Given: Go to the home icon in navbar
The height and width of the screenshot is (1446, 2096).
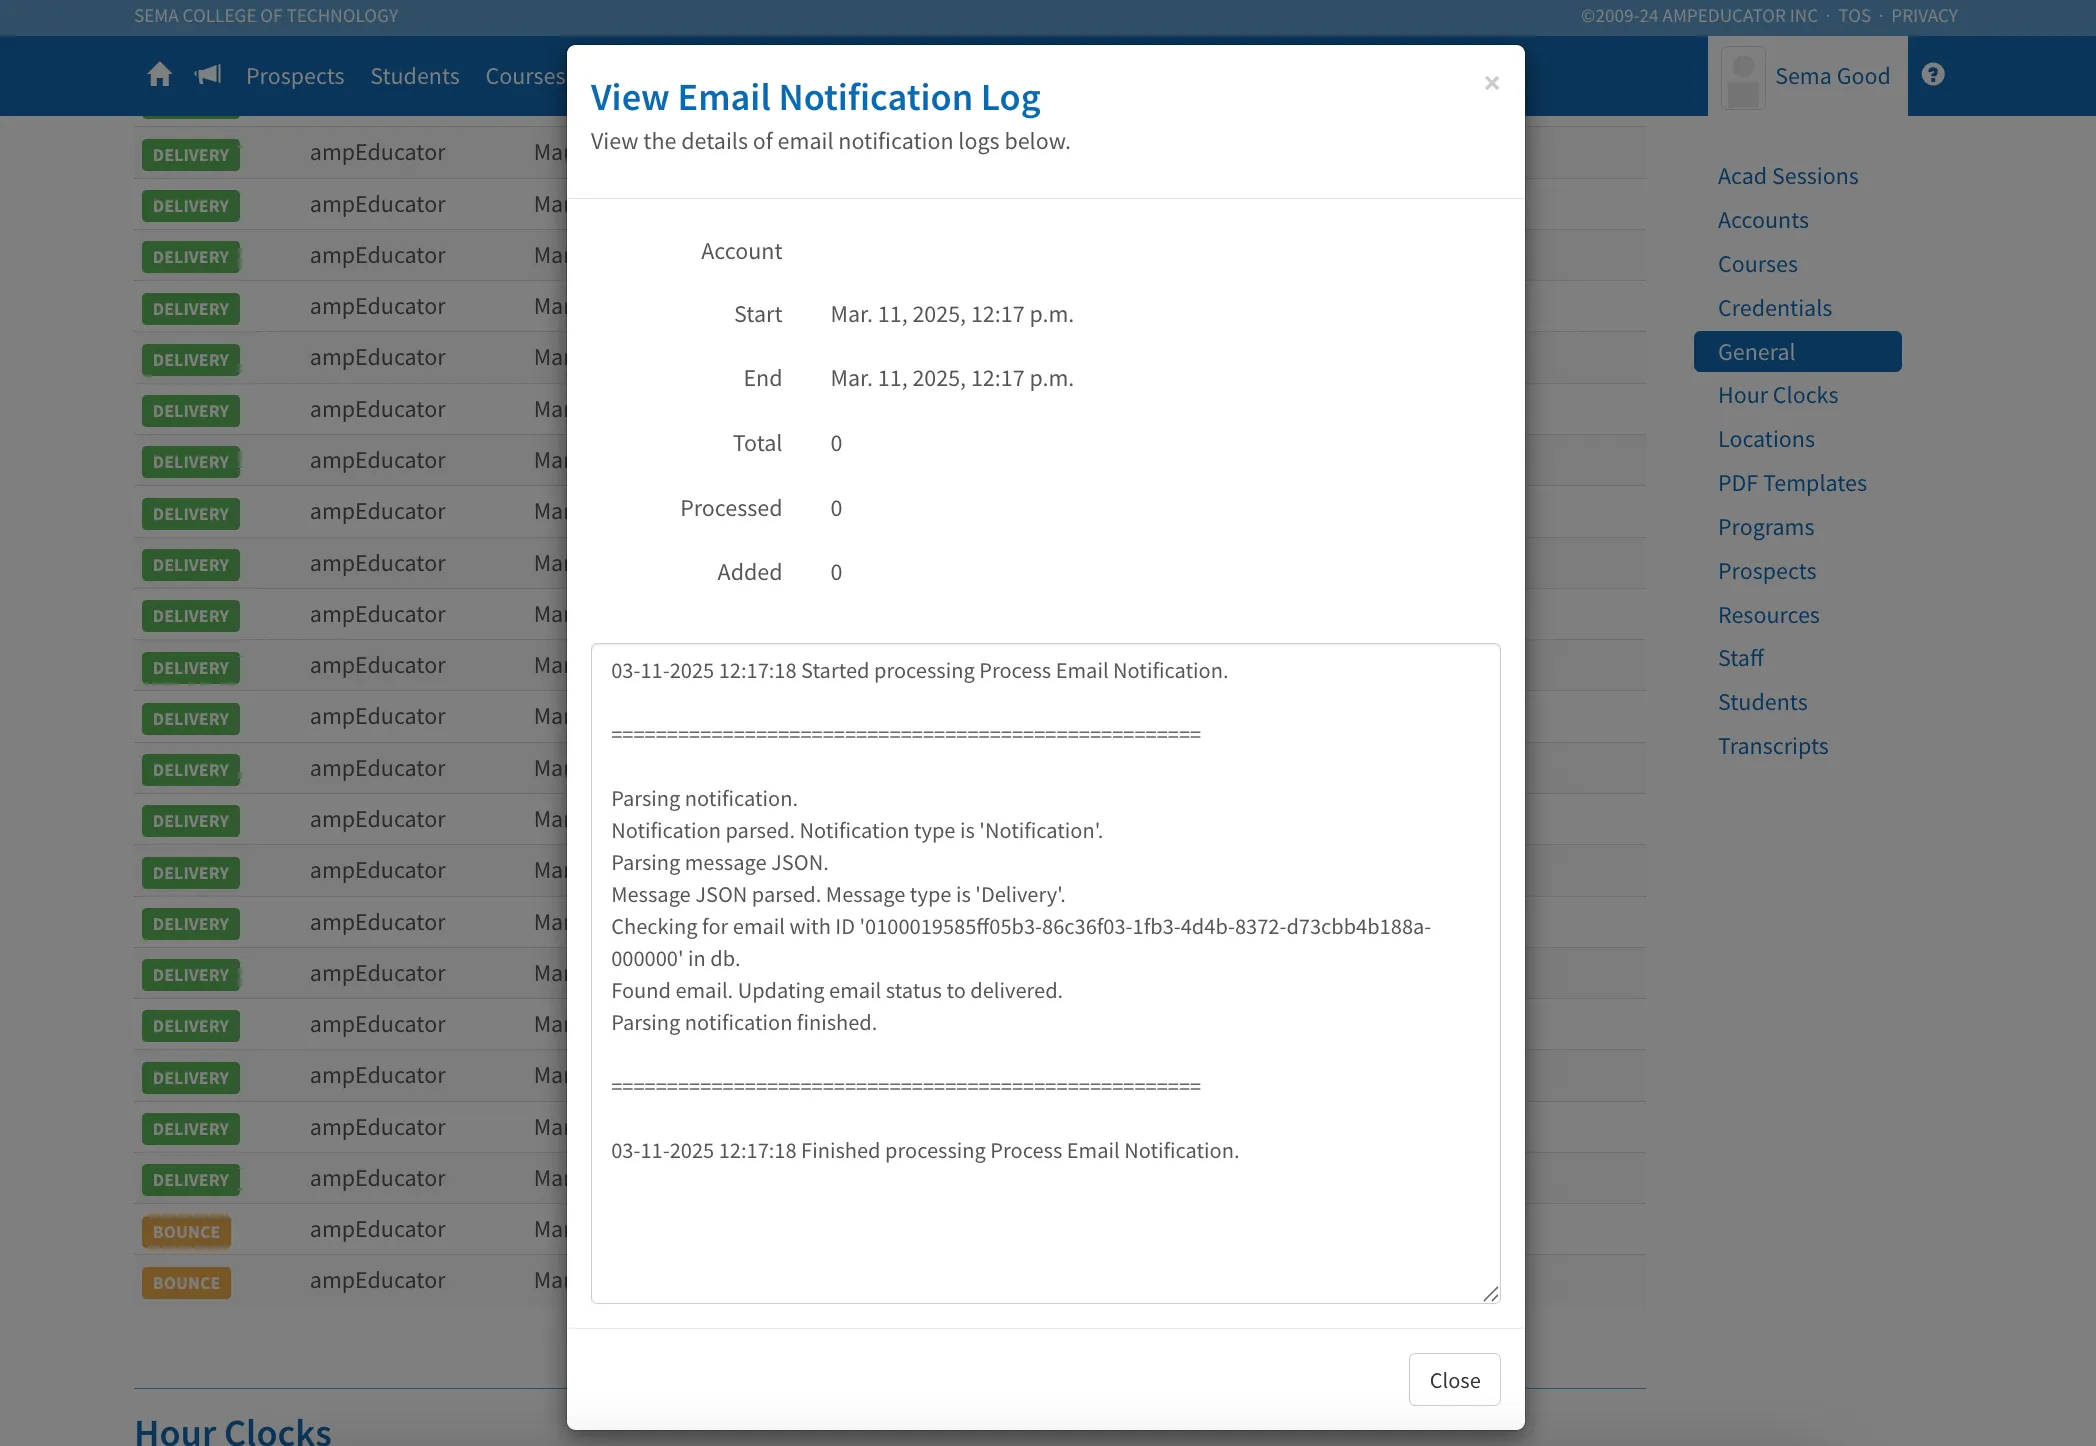Looking at the screenshot, I should pyautogui.click(x=159, y=75).
